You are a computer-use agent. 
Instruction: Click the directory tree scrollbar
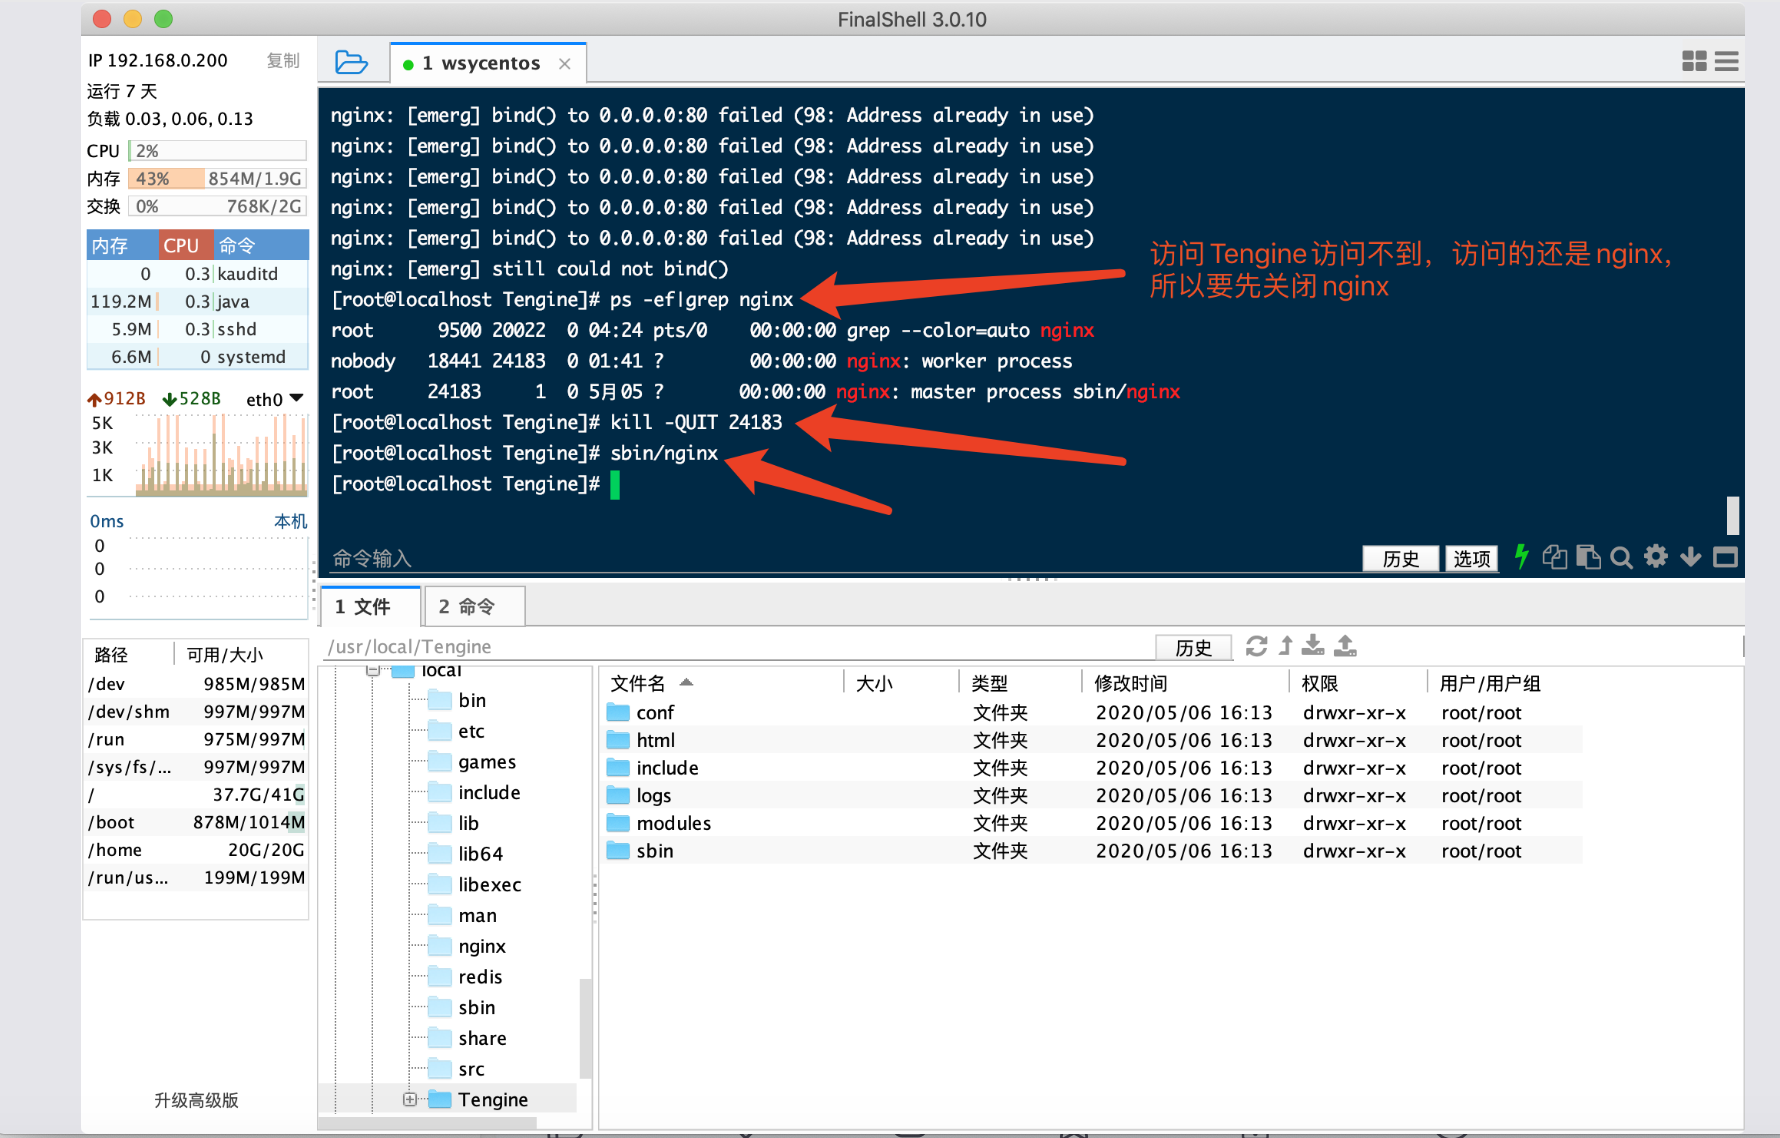[586, 1030]
